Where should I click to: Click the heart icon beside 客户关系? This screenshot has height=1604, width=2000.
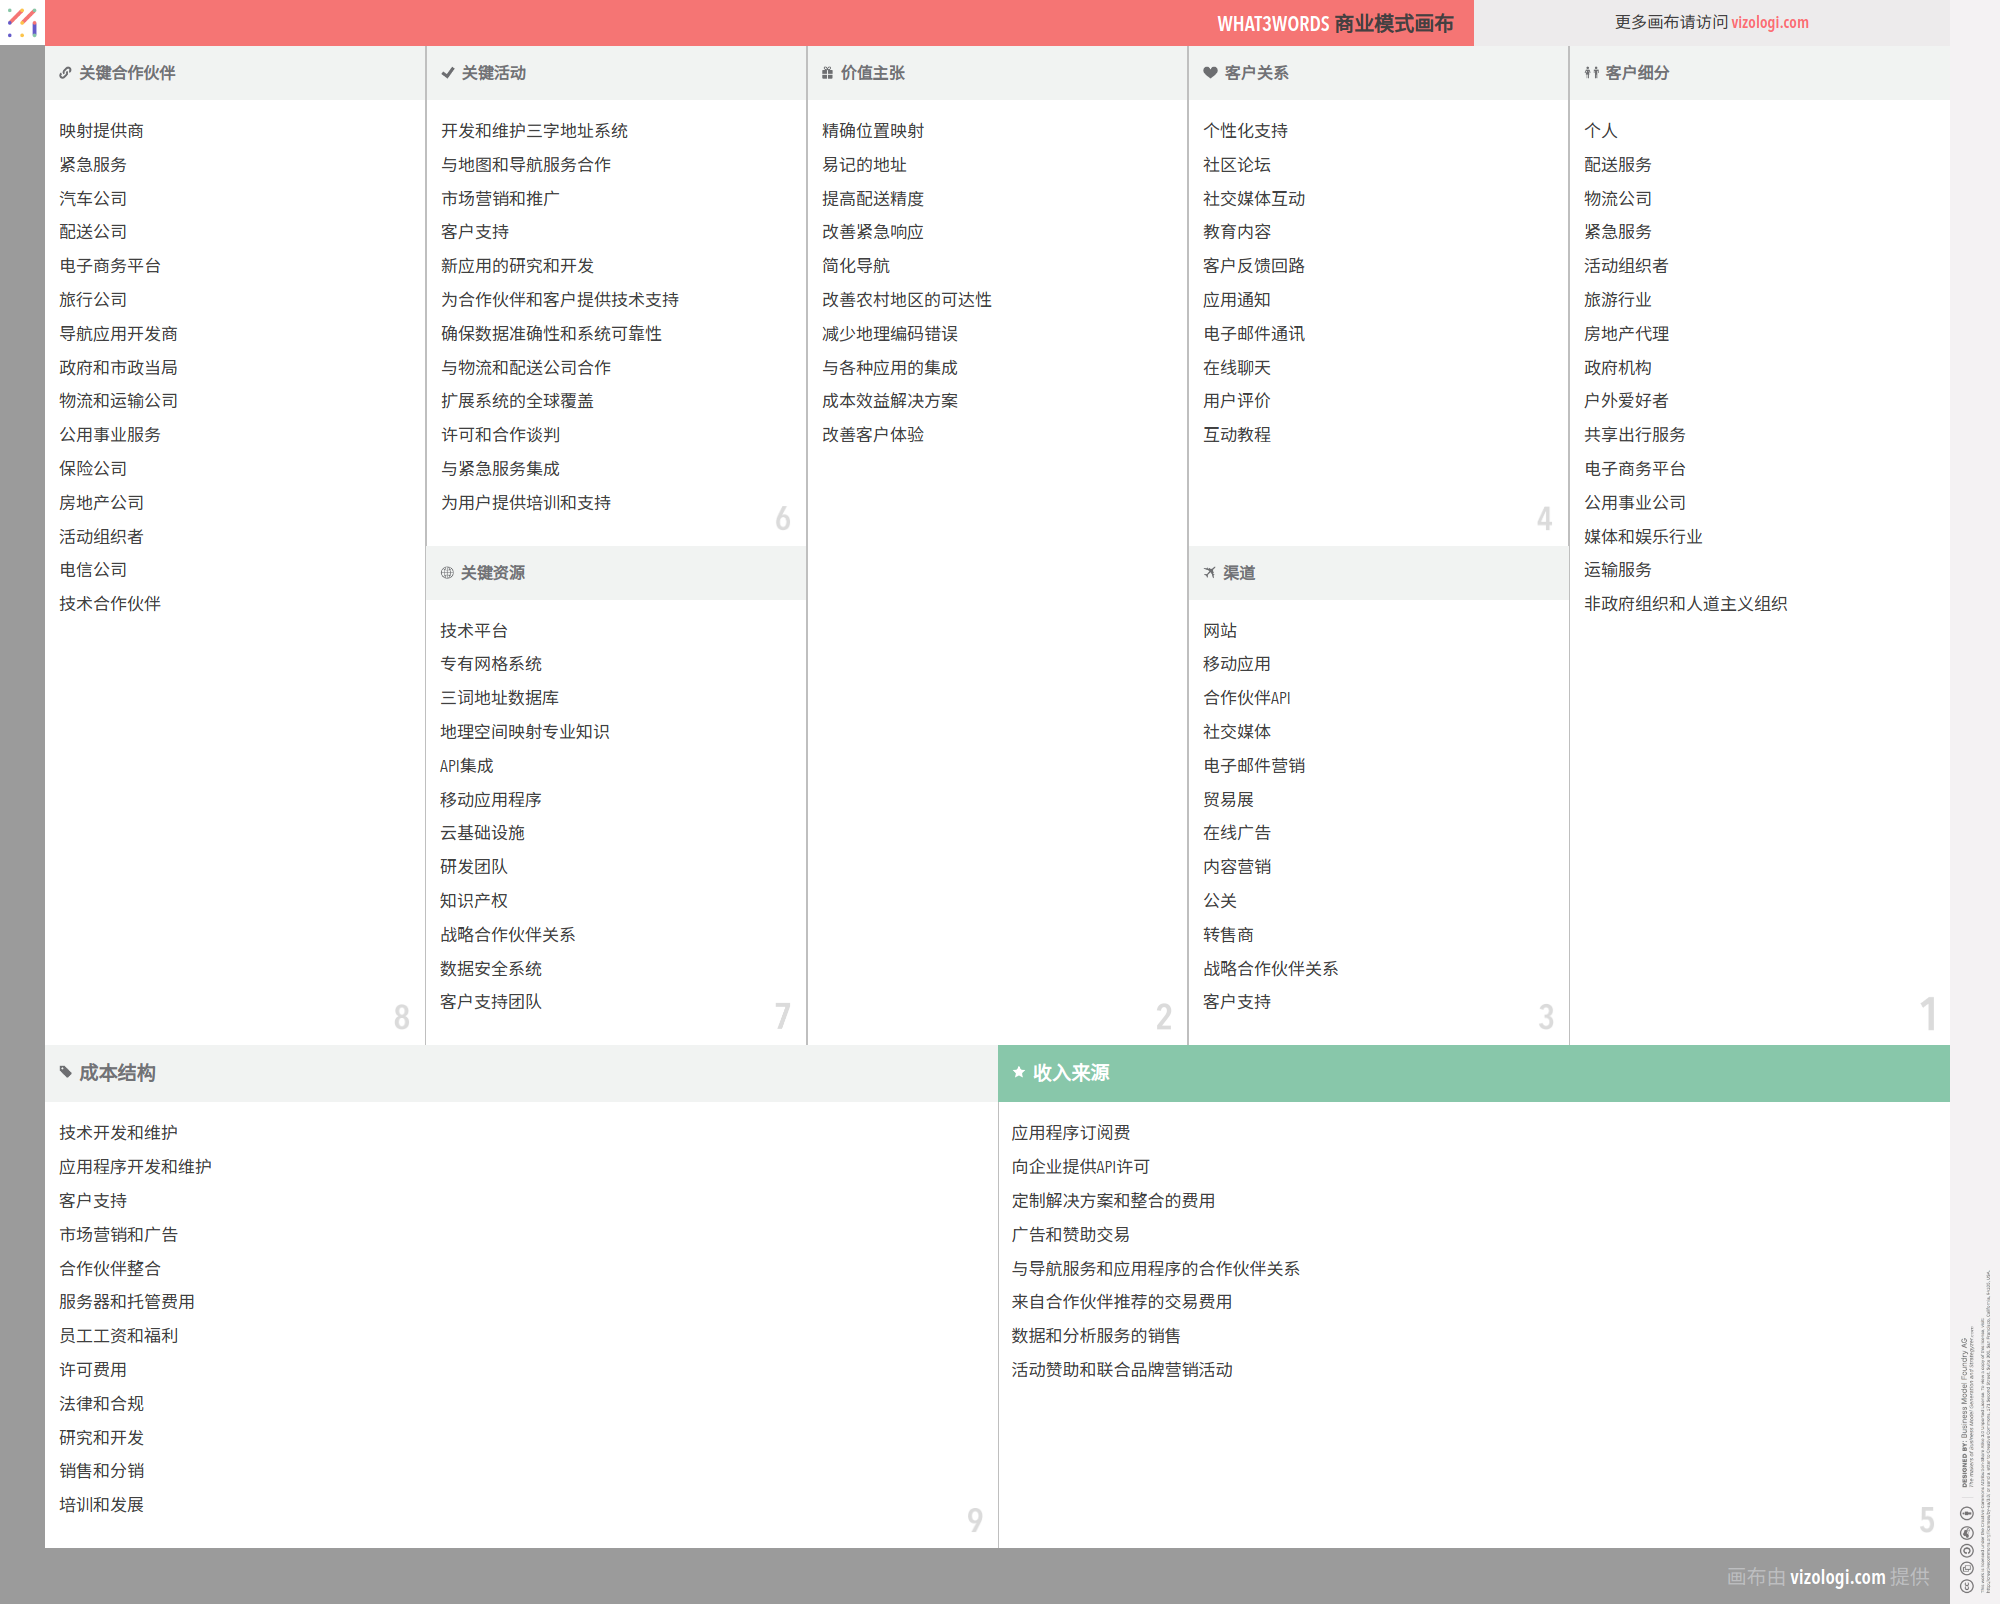[x=1210, y=73]
